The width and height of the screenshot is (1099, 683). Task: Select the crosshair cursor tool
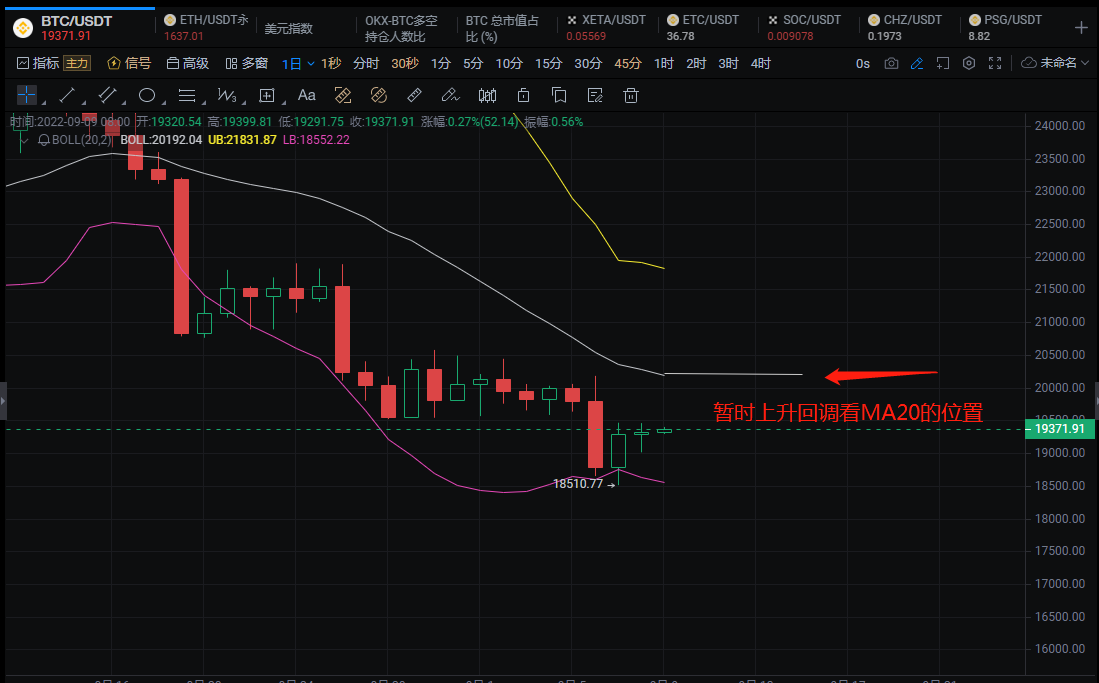point(26,96)
